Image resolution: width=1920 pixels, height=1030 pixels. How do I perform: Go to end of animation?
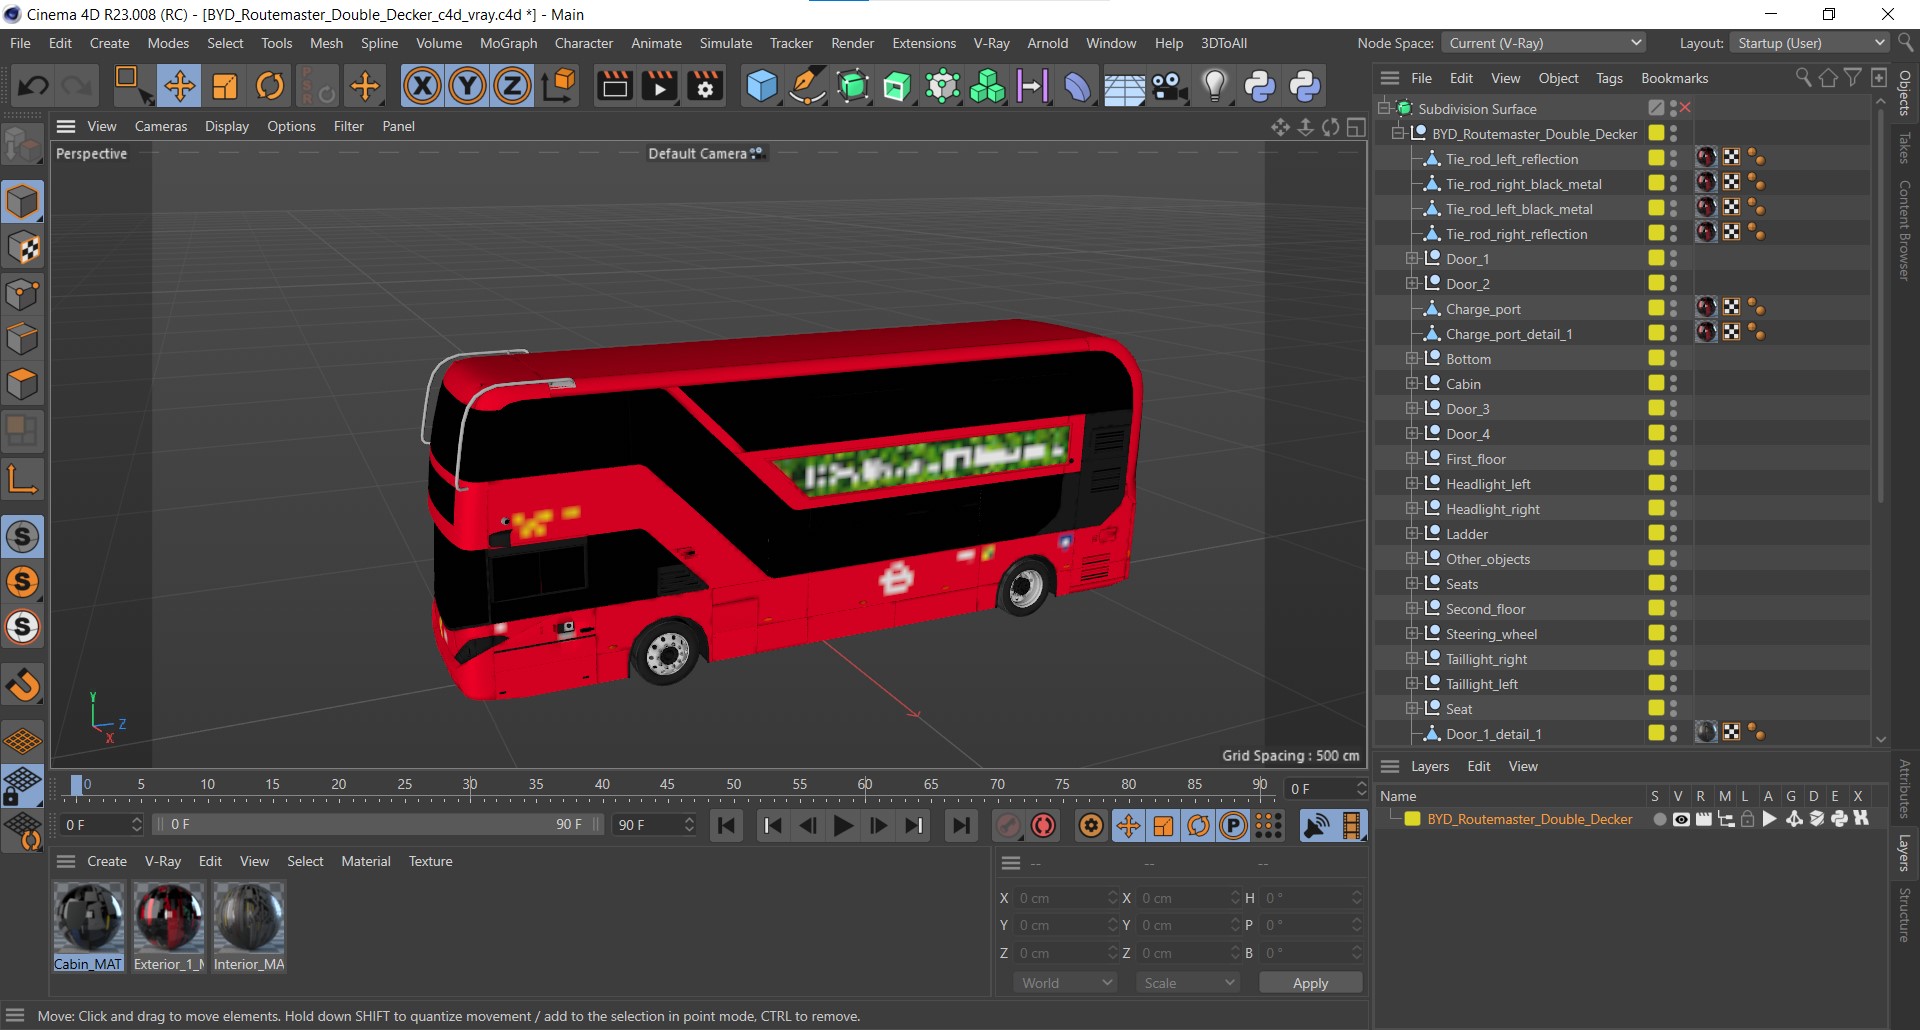click(x=961, y=825)
